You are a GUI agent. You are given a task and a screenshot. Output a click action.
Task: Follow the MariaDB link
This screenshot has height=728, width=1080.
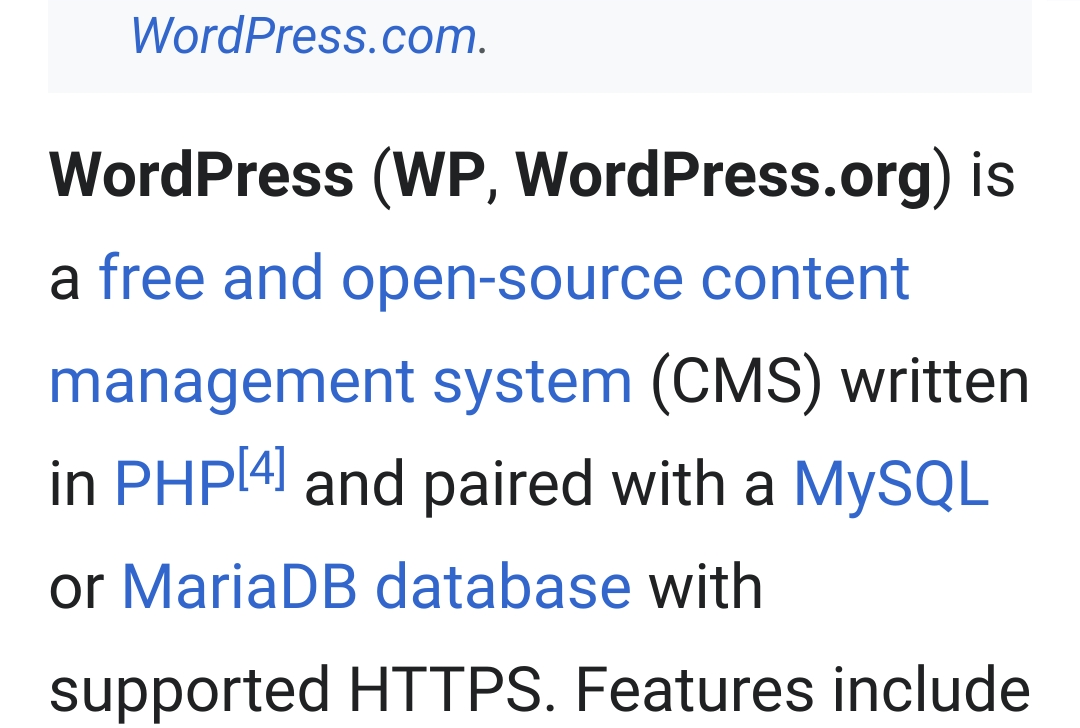click(239, 587)
